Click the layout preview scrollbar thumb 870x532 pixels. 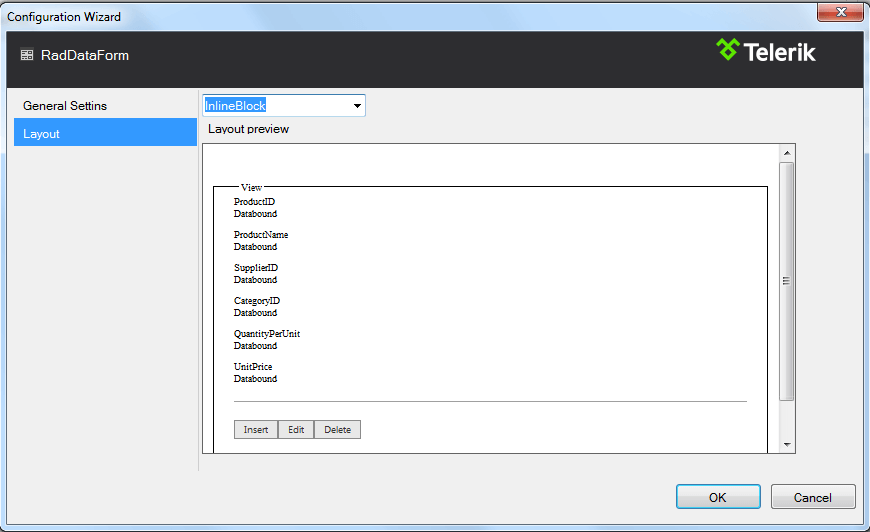click(x=787, y=281)
